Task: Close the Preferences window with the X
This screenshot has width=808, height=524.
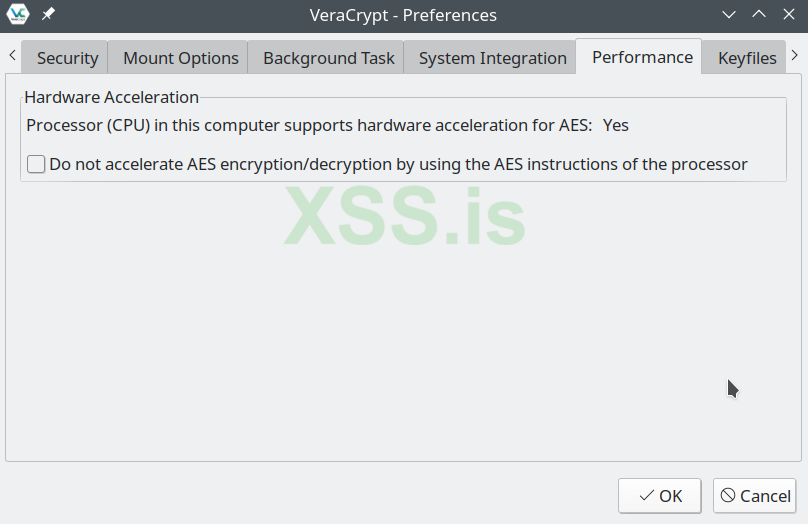Action: pos(787,15)
